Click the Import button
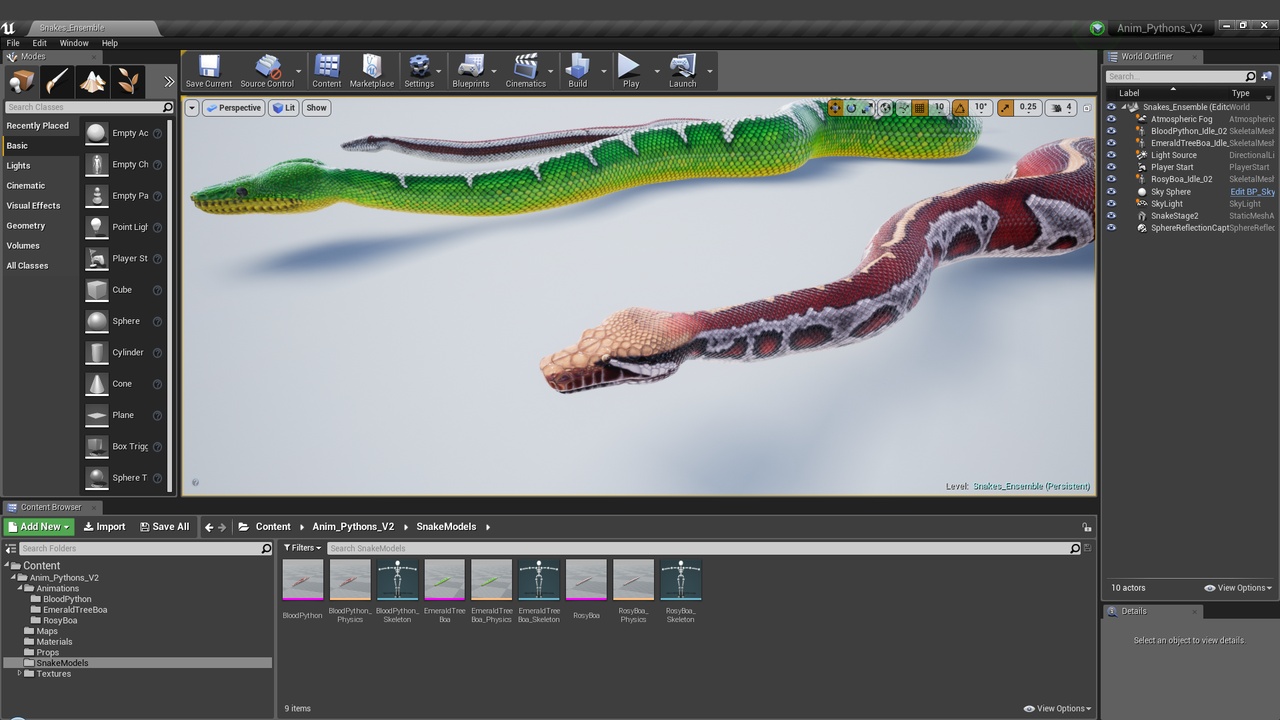The image size is (1280, 720). pos(104,527)
